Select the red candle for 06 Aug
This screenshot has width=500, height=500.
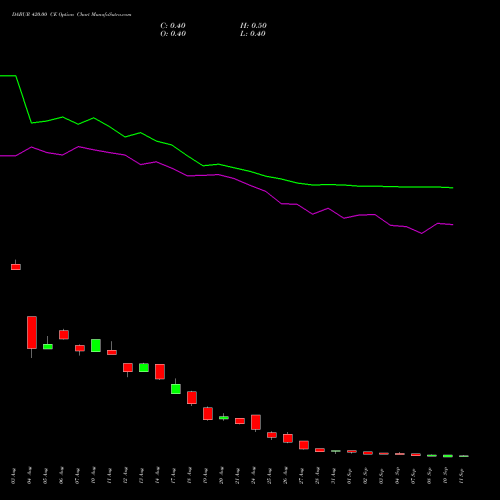tap(64, 335)
